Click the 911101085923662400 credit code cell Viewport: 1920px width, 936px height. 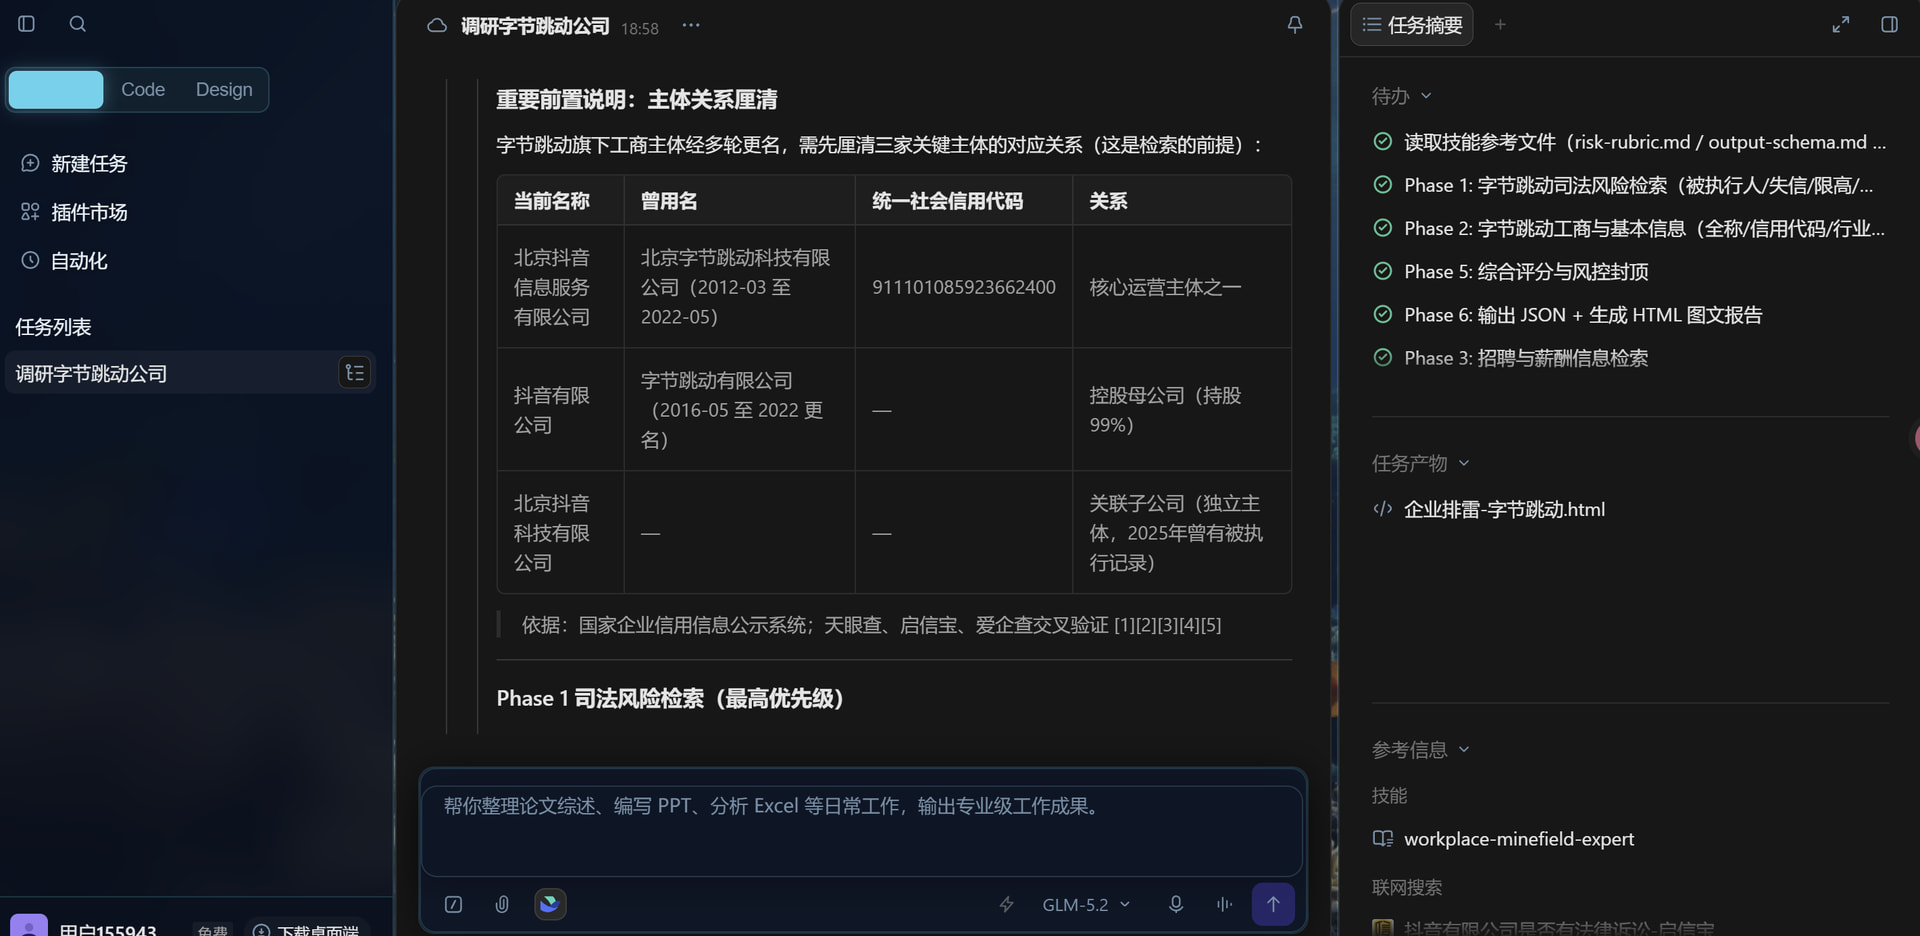click(x=964, y=287)
